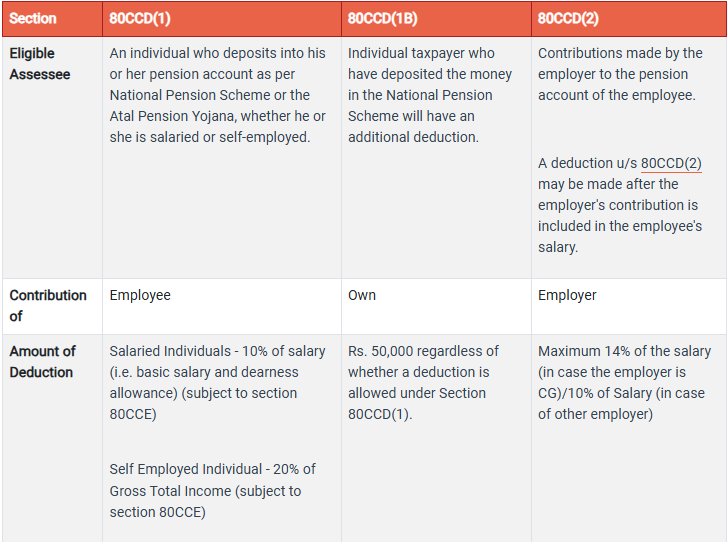Click the 'Salaried Individuals - 10% of salary' paragraph

click(x=217, y=382)
